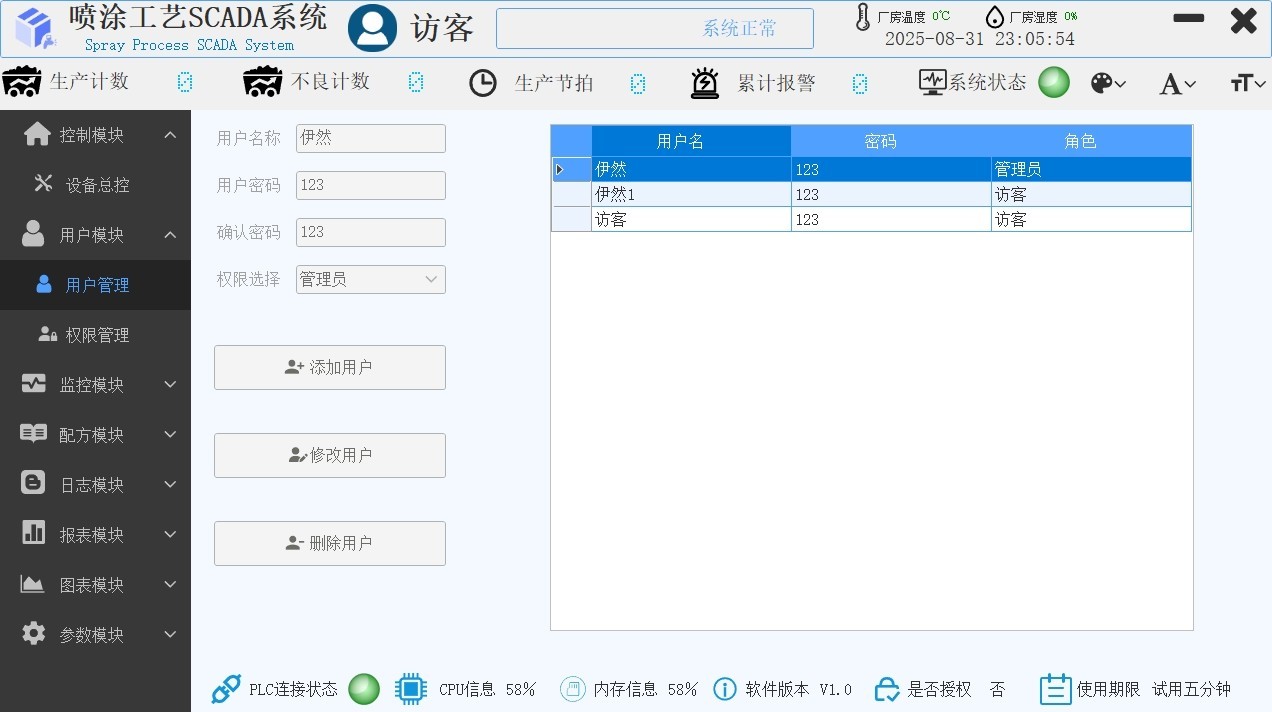Click the green 系统状态 indicator light
1272x712 pixels.
(x=1054, y=82)
